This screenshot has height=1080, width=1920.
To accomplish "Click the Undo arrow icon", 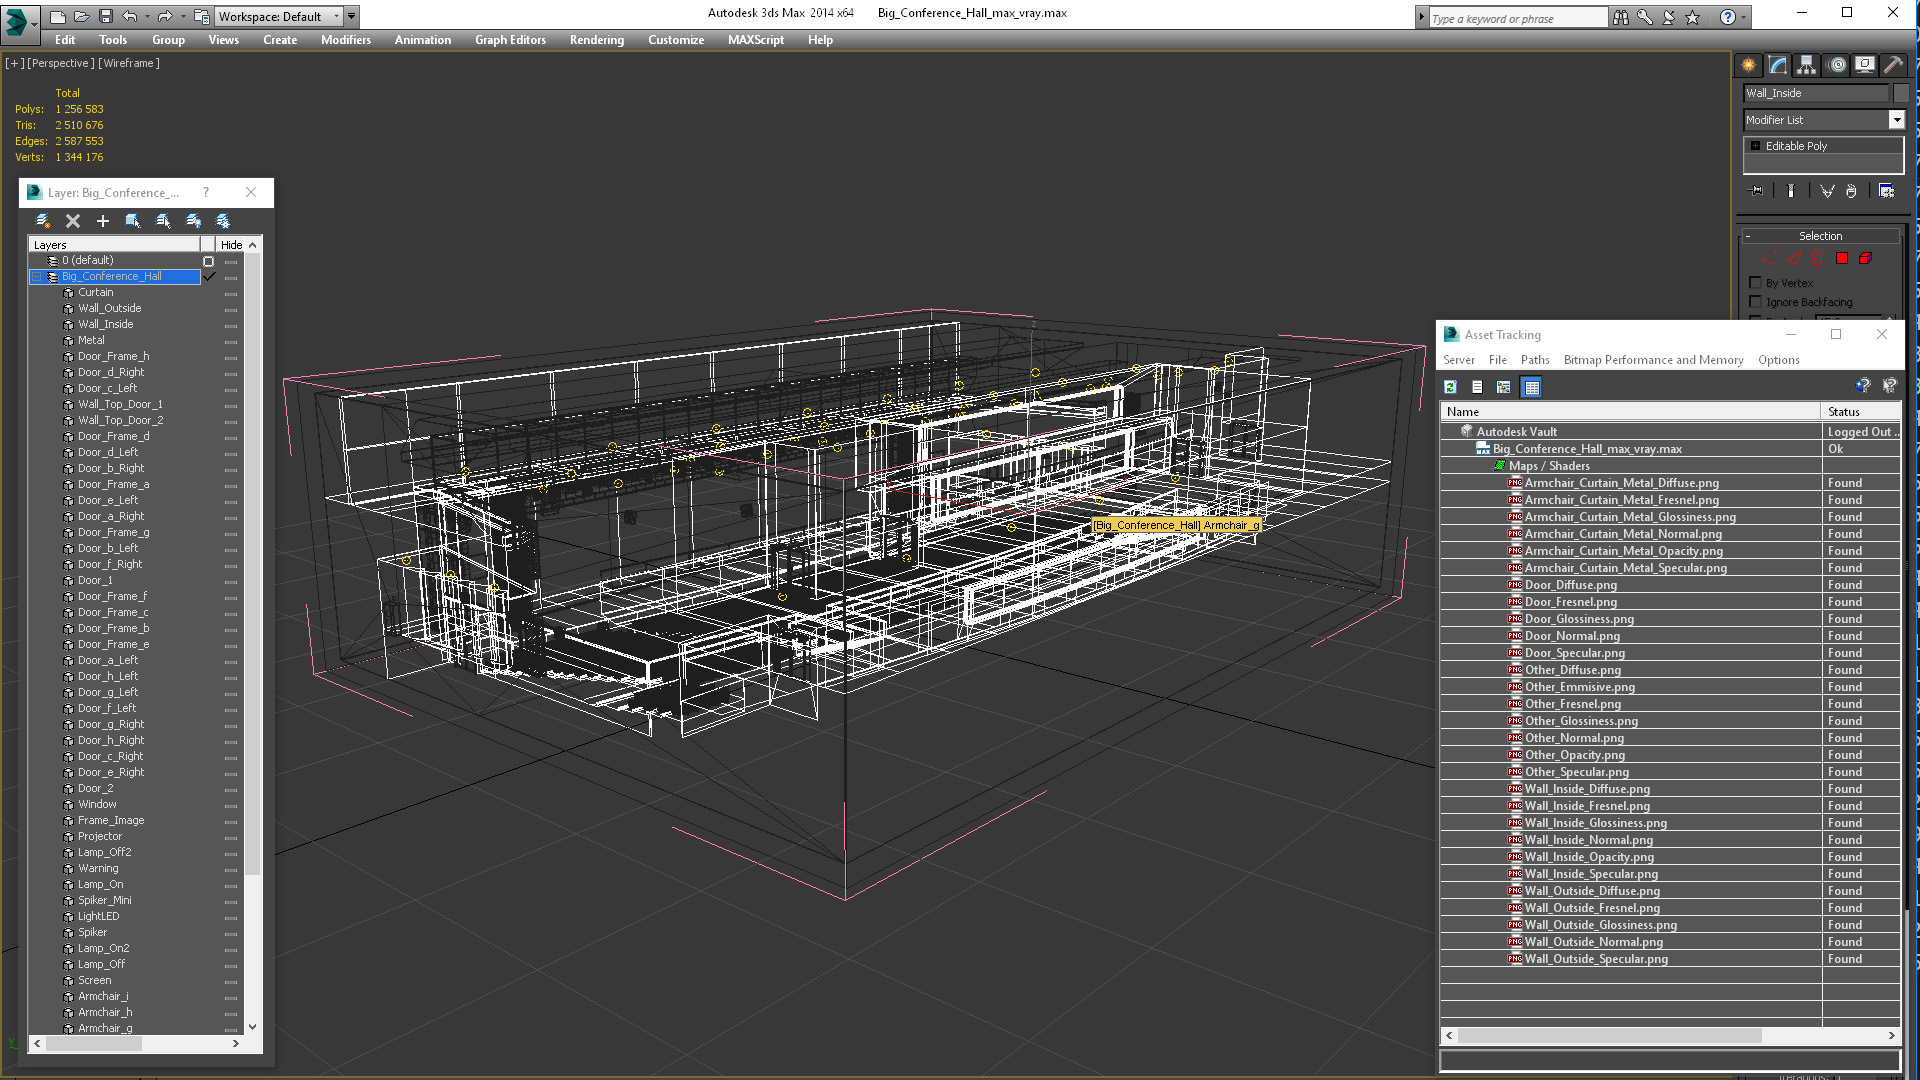I will (x=129, y=16).
